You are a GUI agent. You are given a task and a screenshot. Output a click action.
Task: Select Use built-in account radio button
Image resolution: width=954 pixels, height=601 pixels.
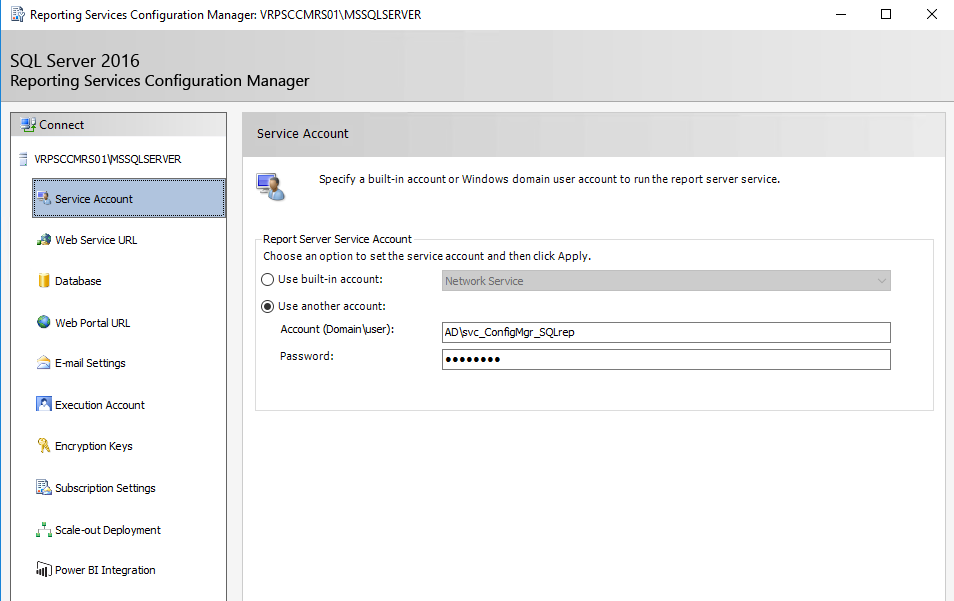coord(267,280)
